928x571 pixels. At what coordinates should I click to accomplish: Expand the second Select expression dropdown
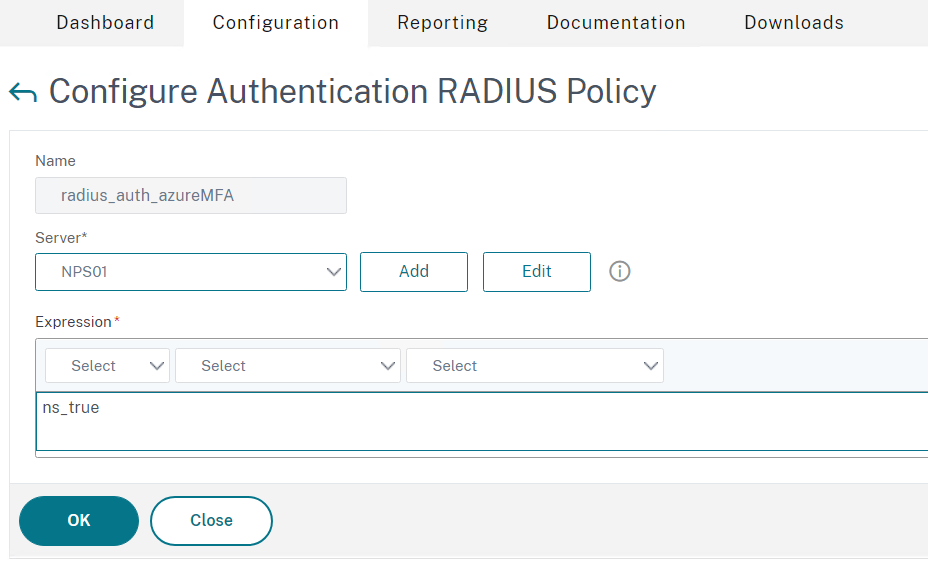pos(288,366)
